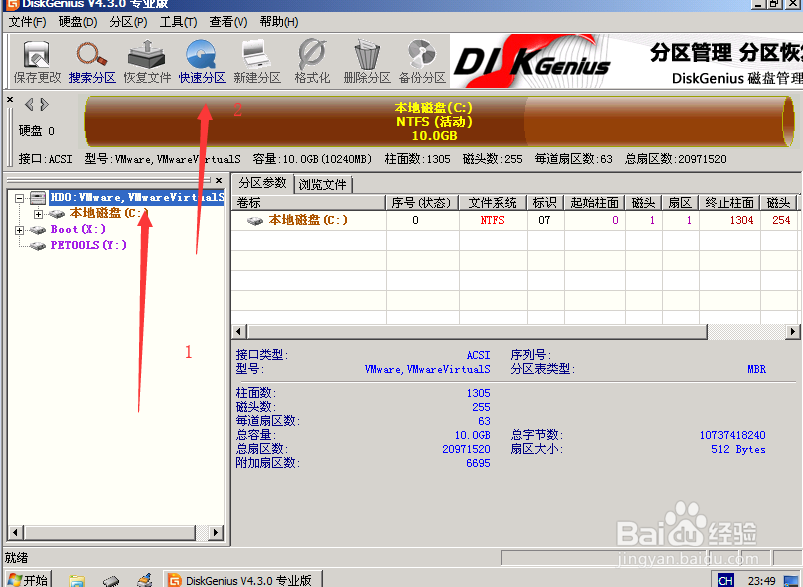
Task: Open the 查看(V) menu
Action: click(228, 22)
